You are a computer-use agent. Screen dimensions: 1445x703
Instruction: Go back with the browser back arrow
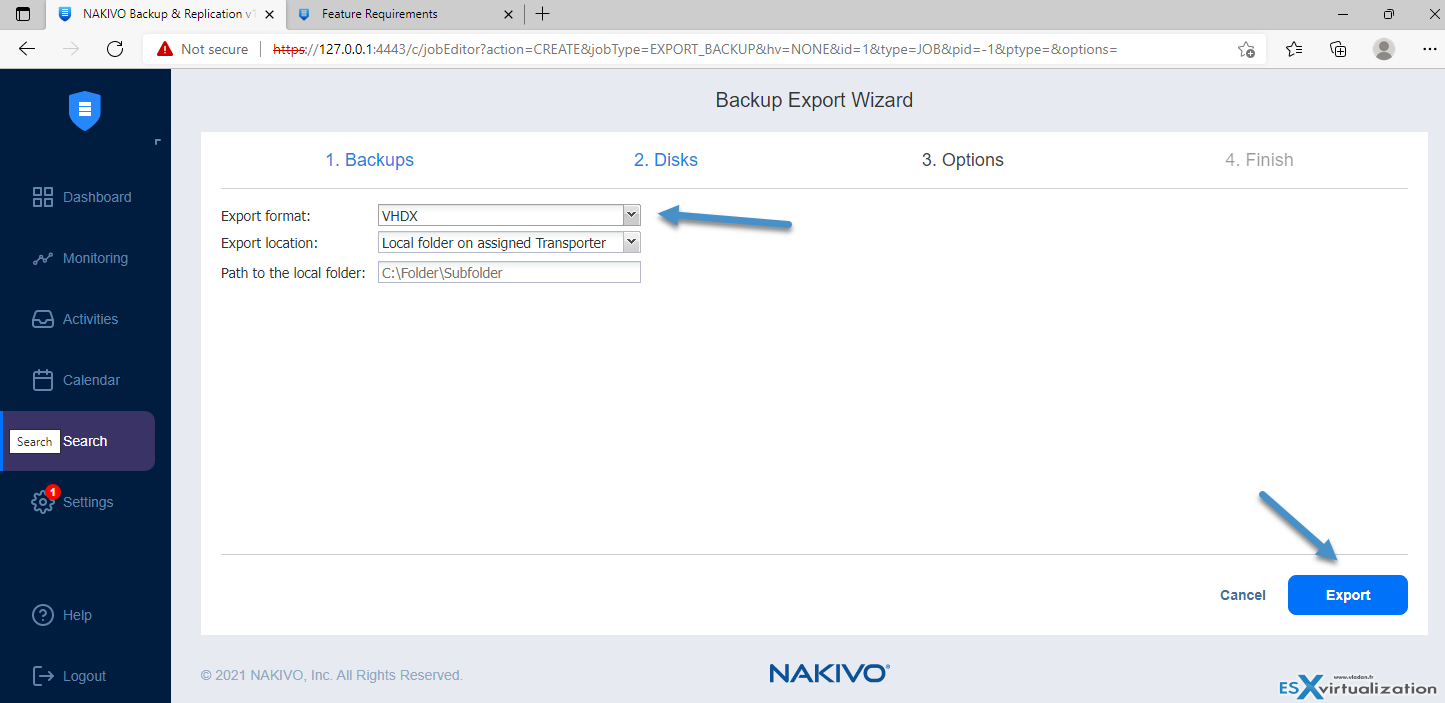27,49
